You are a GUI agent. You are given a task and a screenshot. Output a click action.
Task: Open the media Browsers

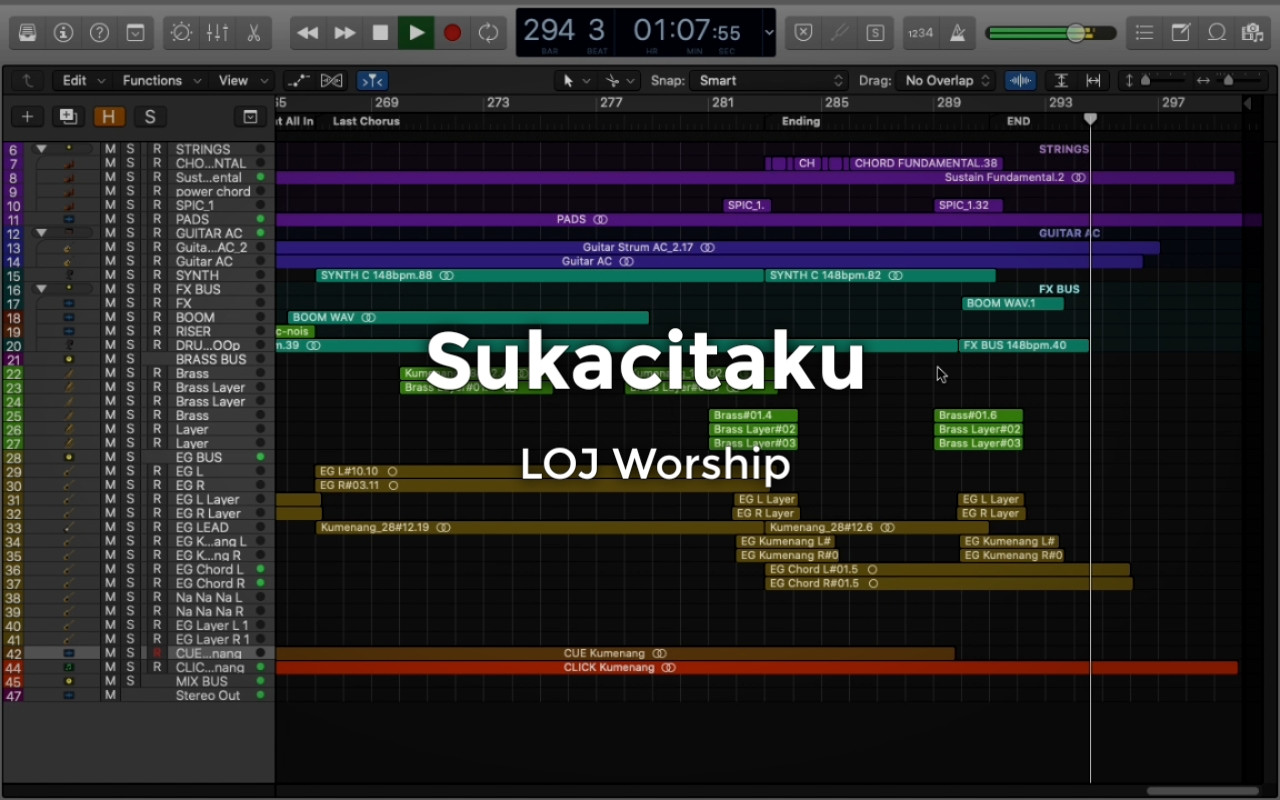(1253, 32)
